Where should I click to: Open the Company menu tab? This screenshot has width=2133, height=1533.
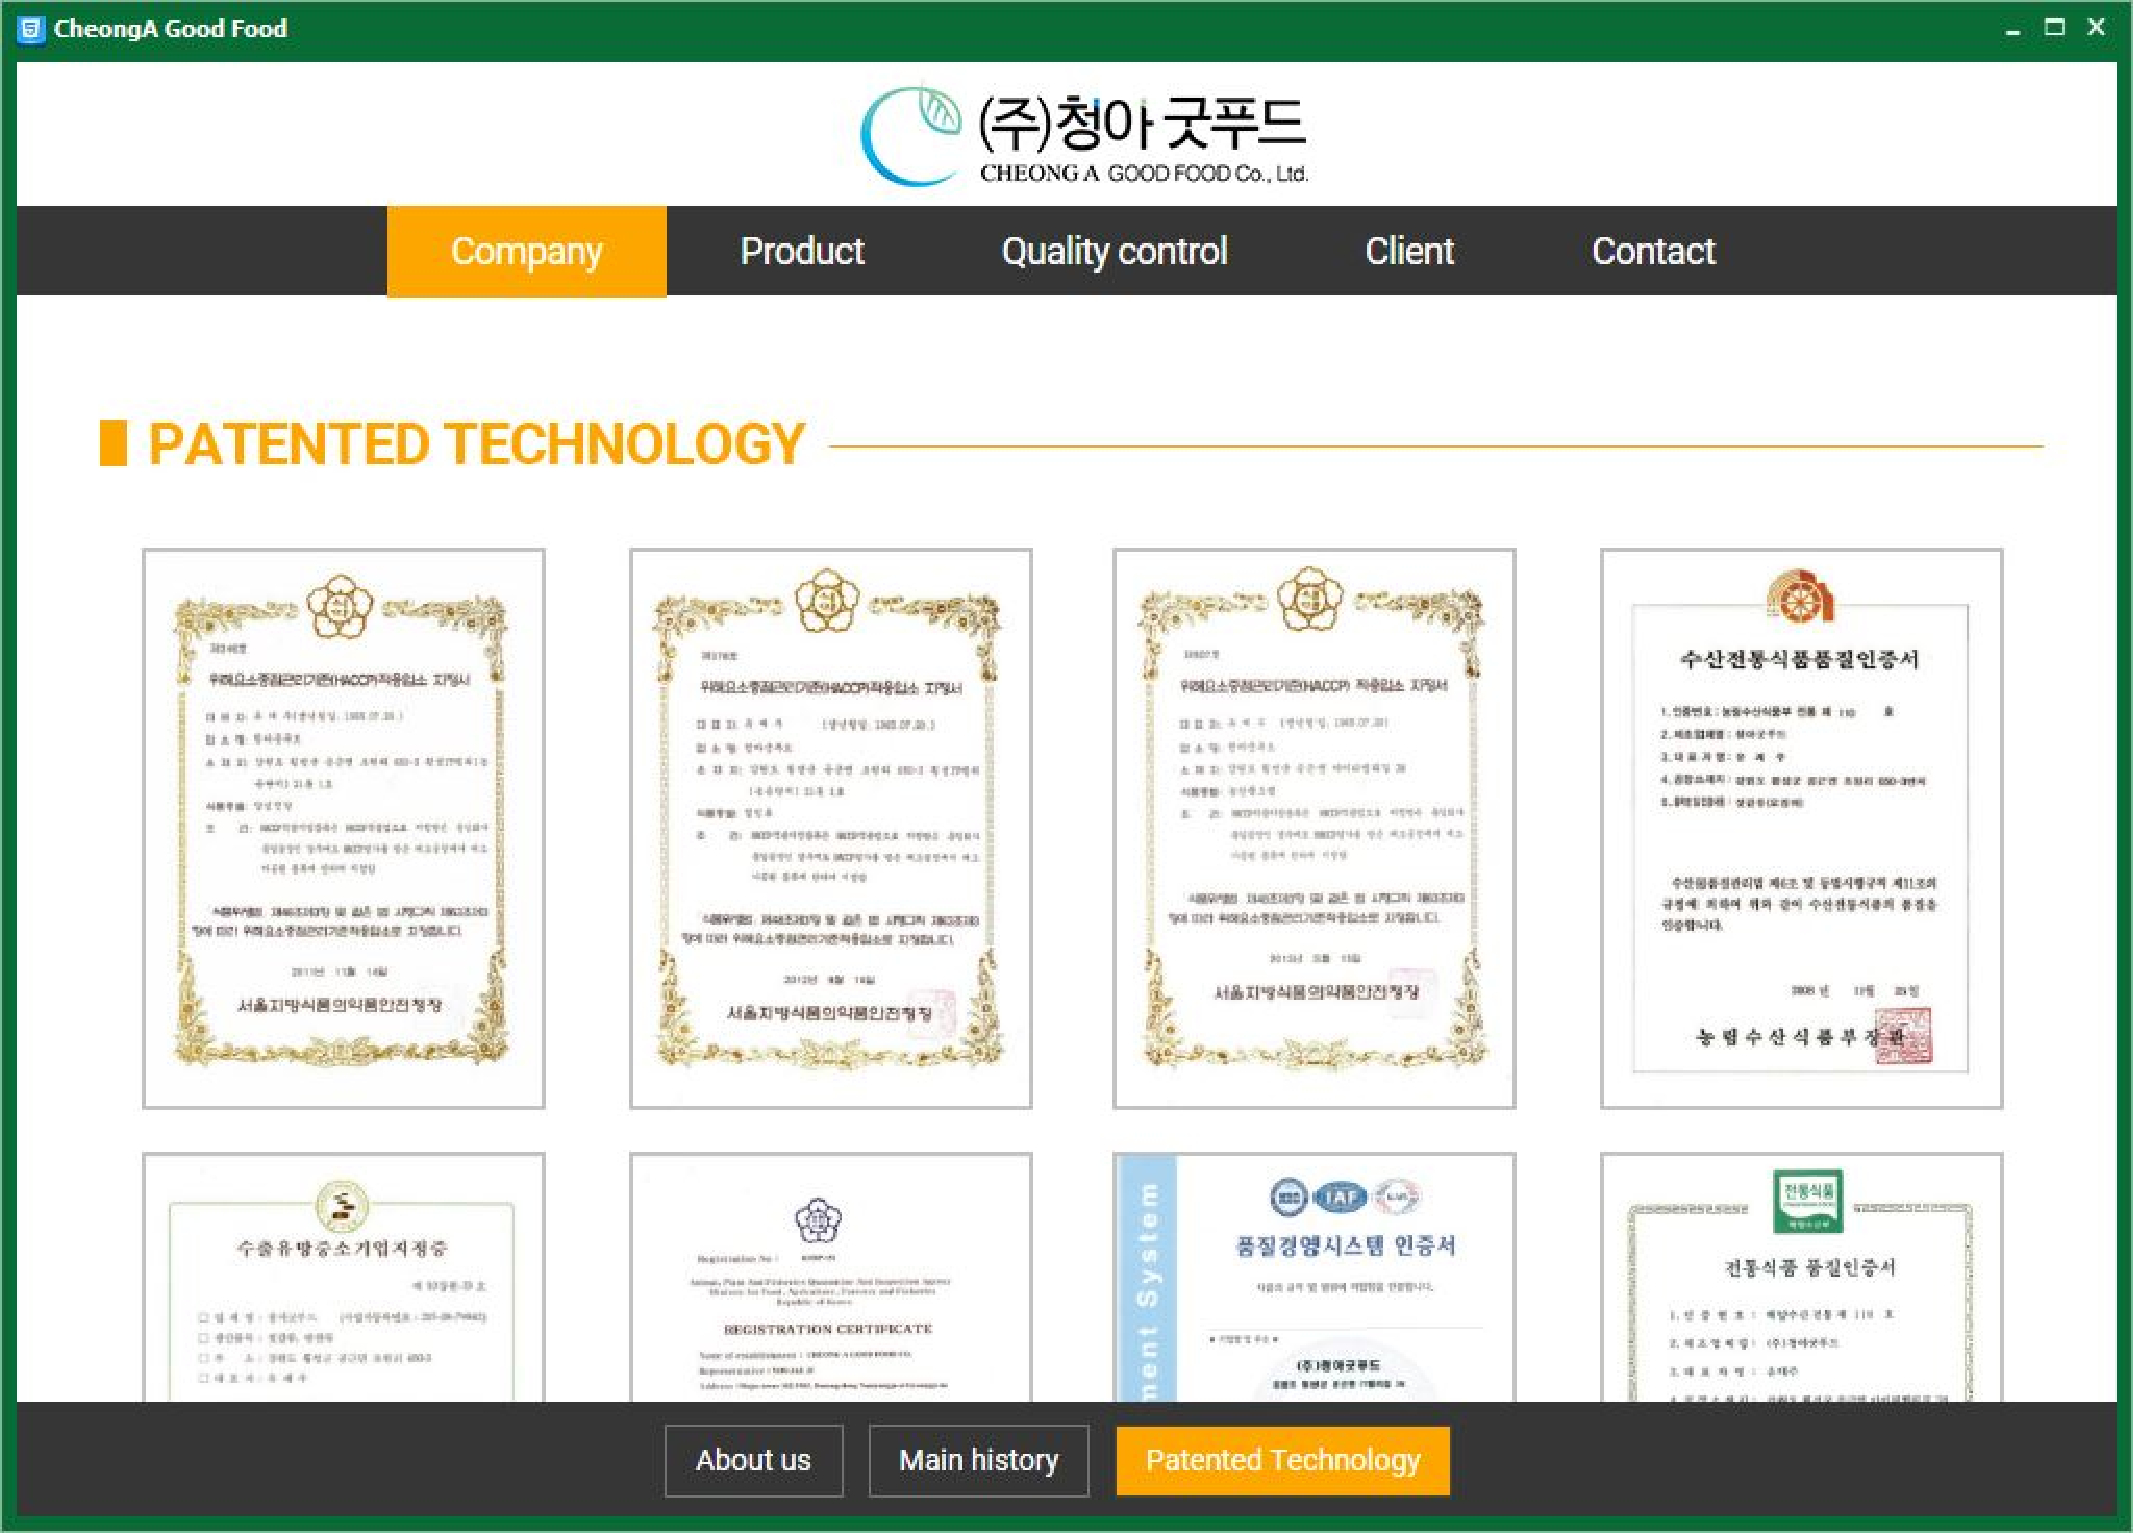526,251
